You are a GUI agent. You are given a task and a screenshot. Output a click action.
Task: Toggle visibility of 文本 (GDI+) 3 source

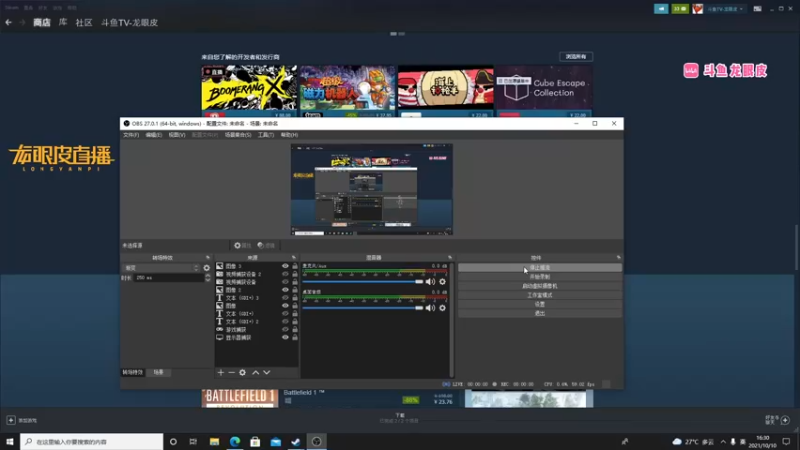point(285,297)
